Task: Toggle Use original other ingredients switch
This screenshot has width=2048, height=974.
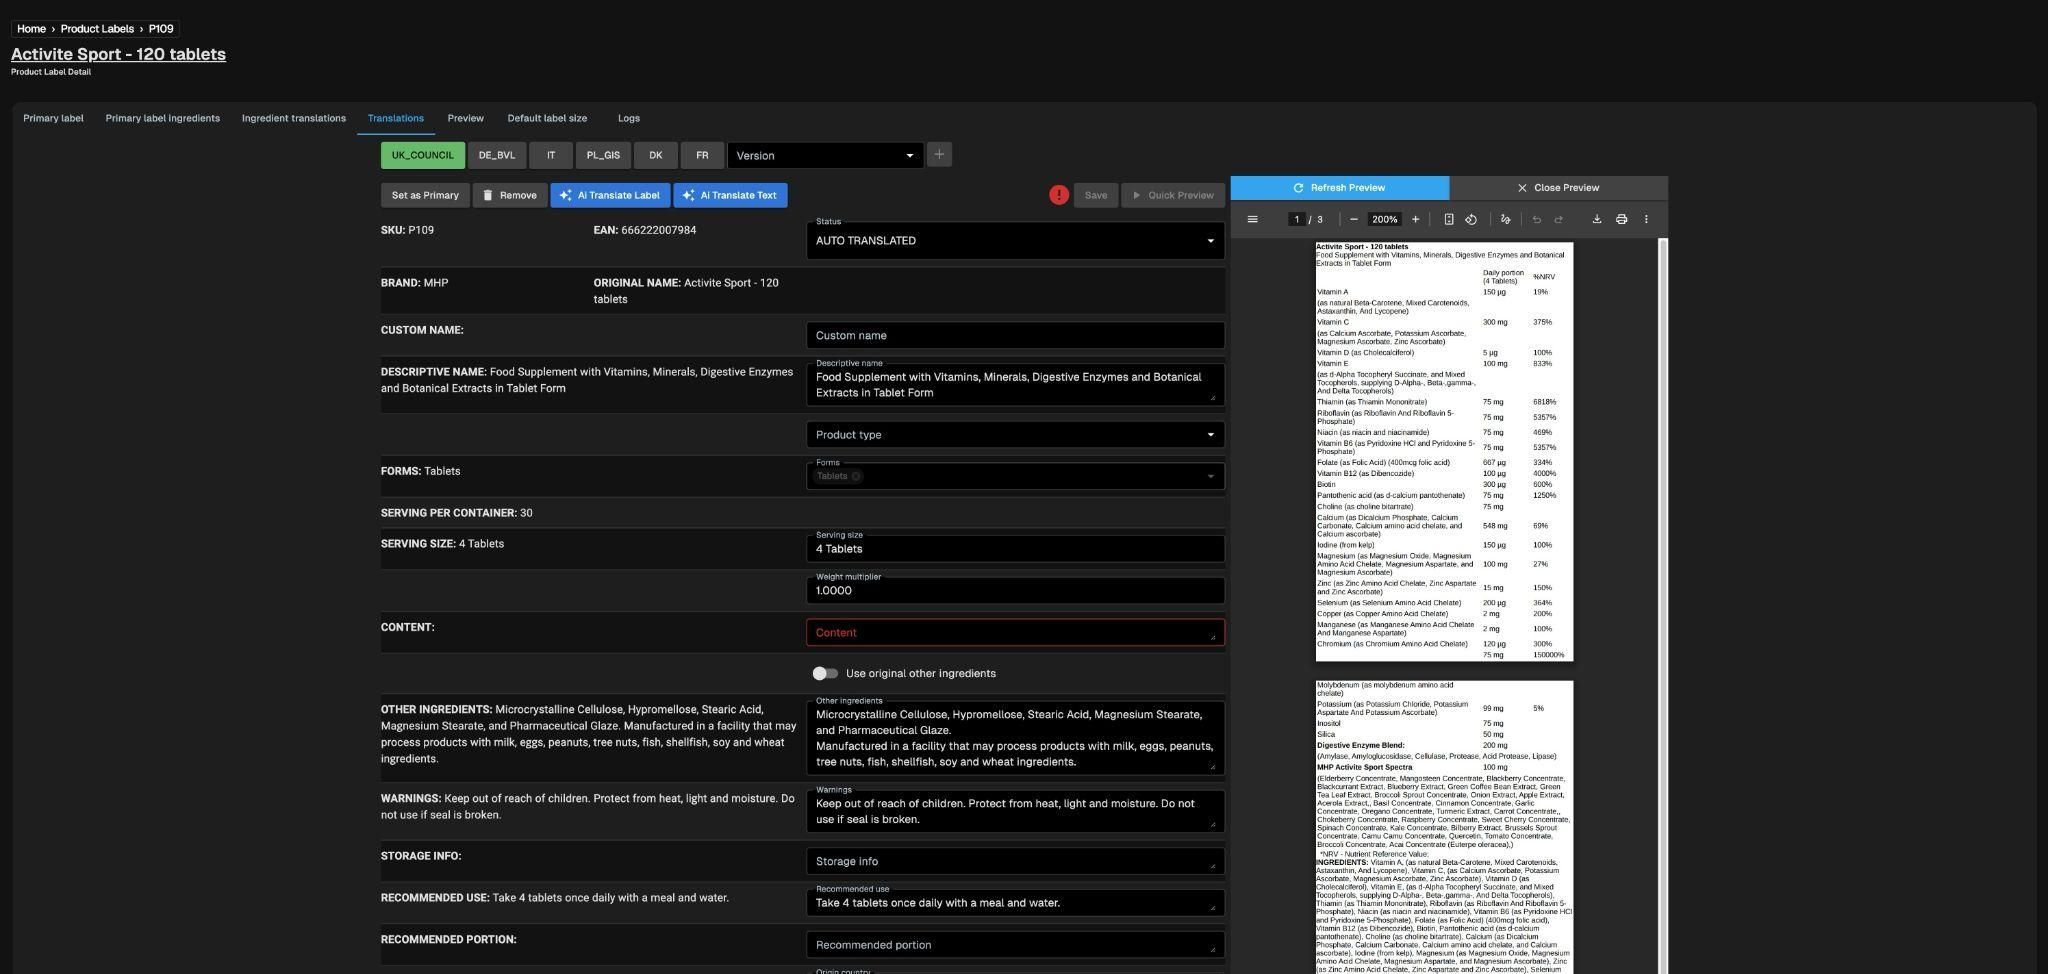Action: click(825, 673)
